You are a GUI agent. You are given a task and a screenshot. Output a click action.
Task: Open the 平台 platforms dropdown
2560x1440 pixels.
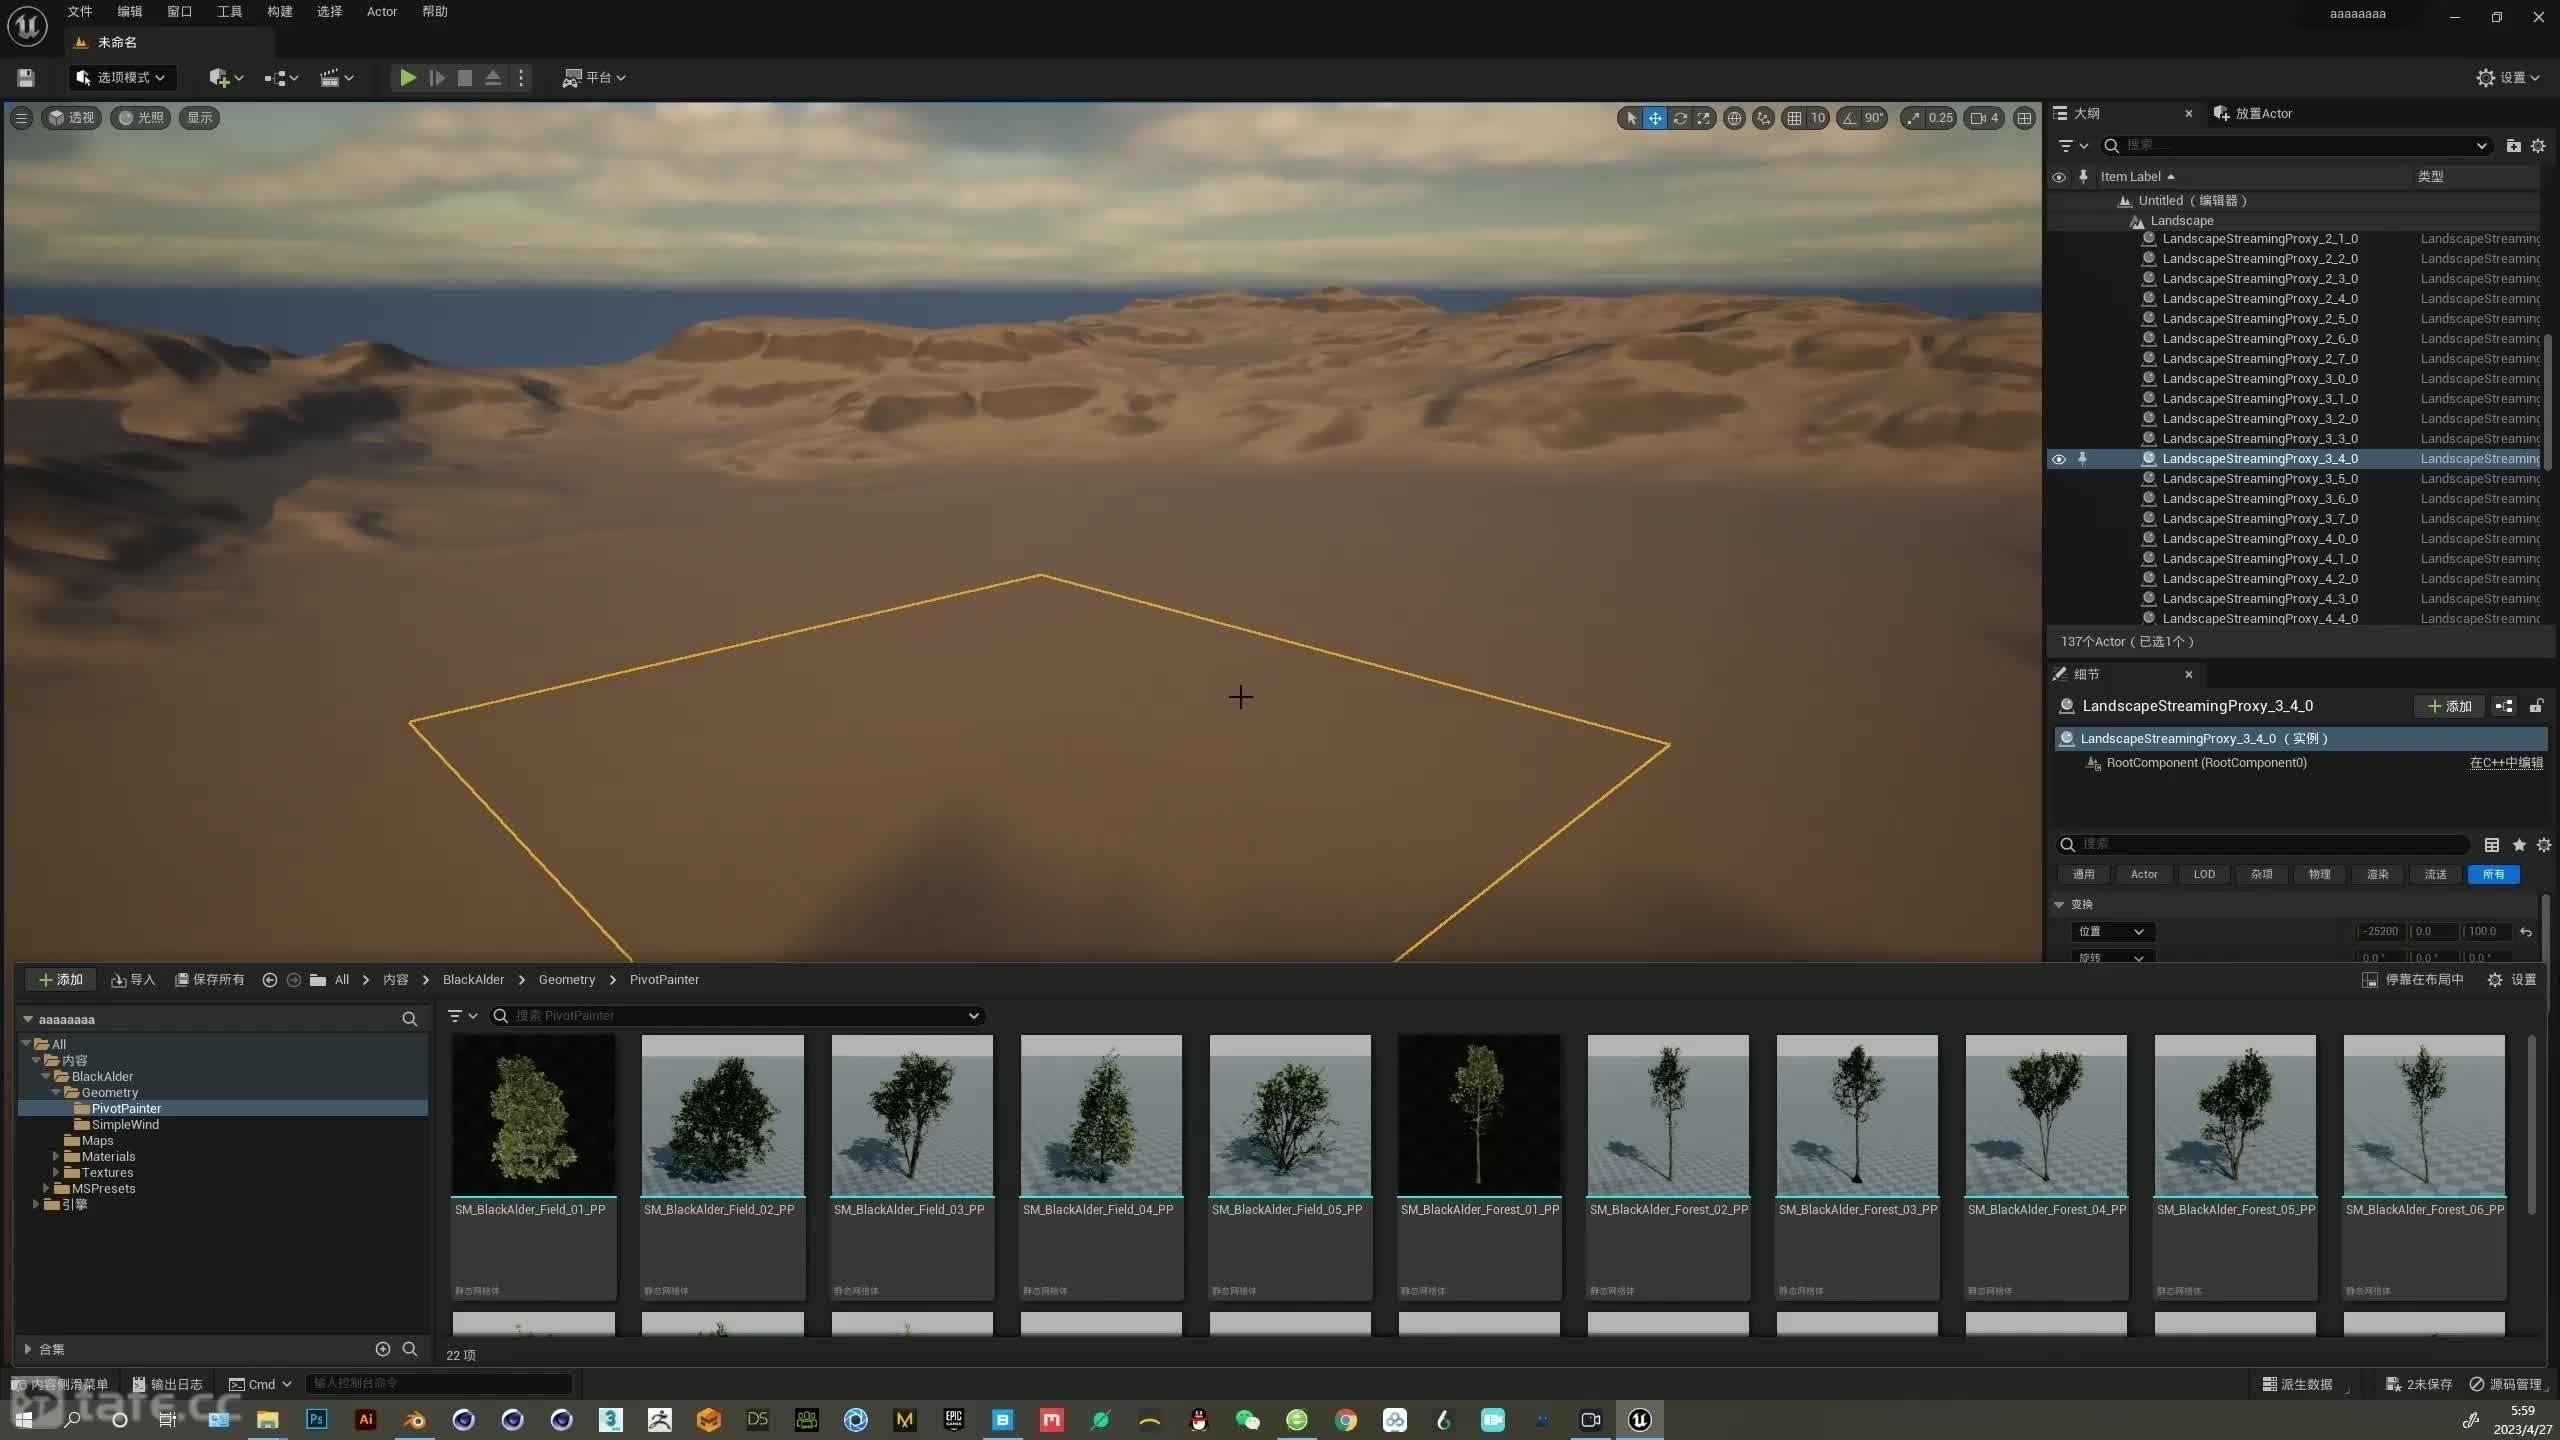(x=594, y=77)
